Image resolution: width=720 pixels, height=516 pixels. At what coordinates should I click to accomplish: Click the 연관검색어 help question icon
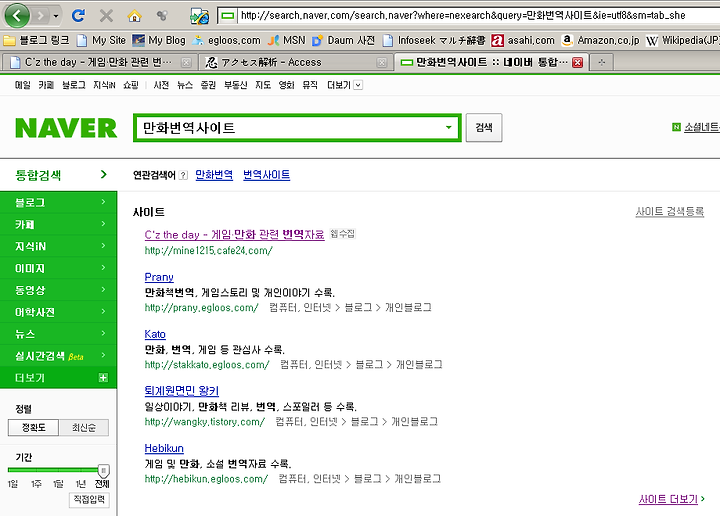coord(183,175)
